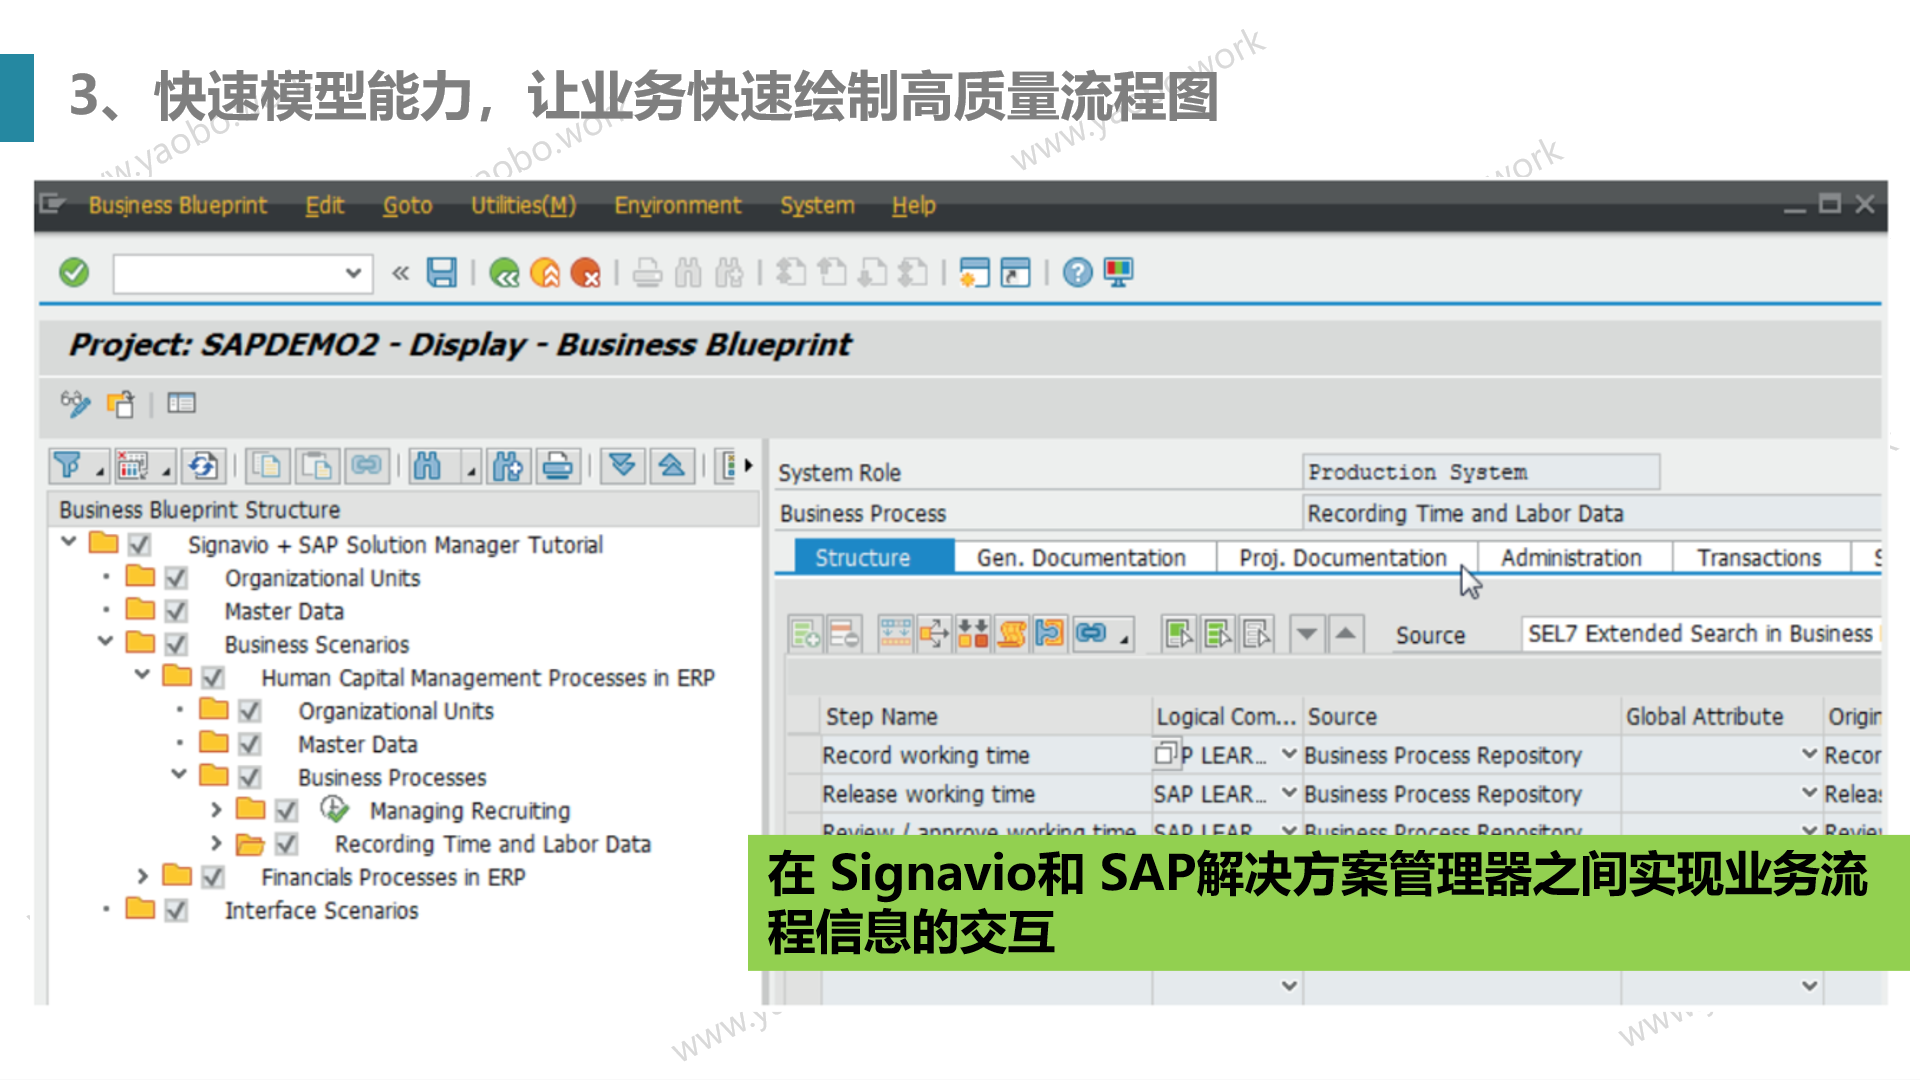Click the green Back arrow icon
The height and width of the screenshot is (1080, 1920).
504,272
